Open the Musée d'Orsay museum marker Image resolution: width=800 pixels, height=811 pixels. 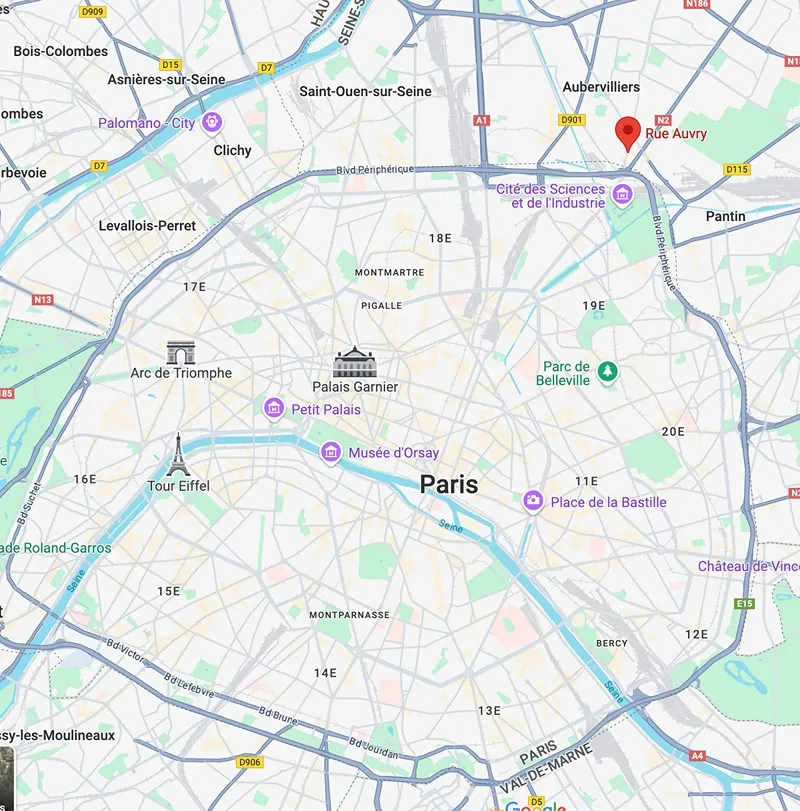(x=330, y=453)
